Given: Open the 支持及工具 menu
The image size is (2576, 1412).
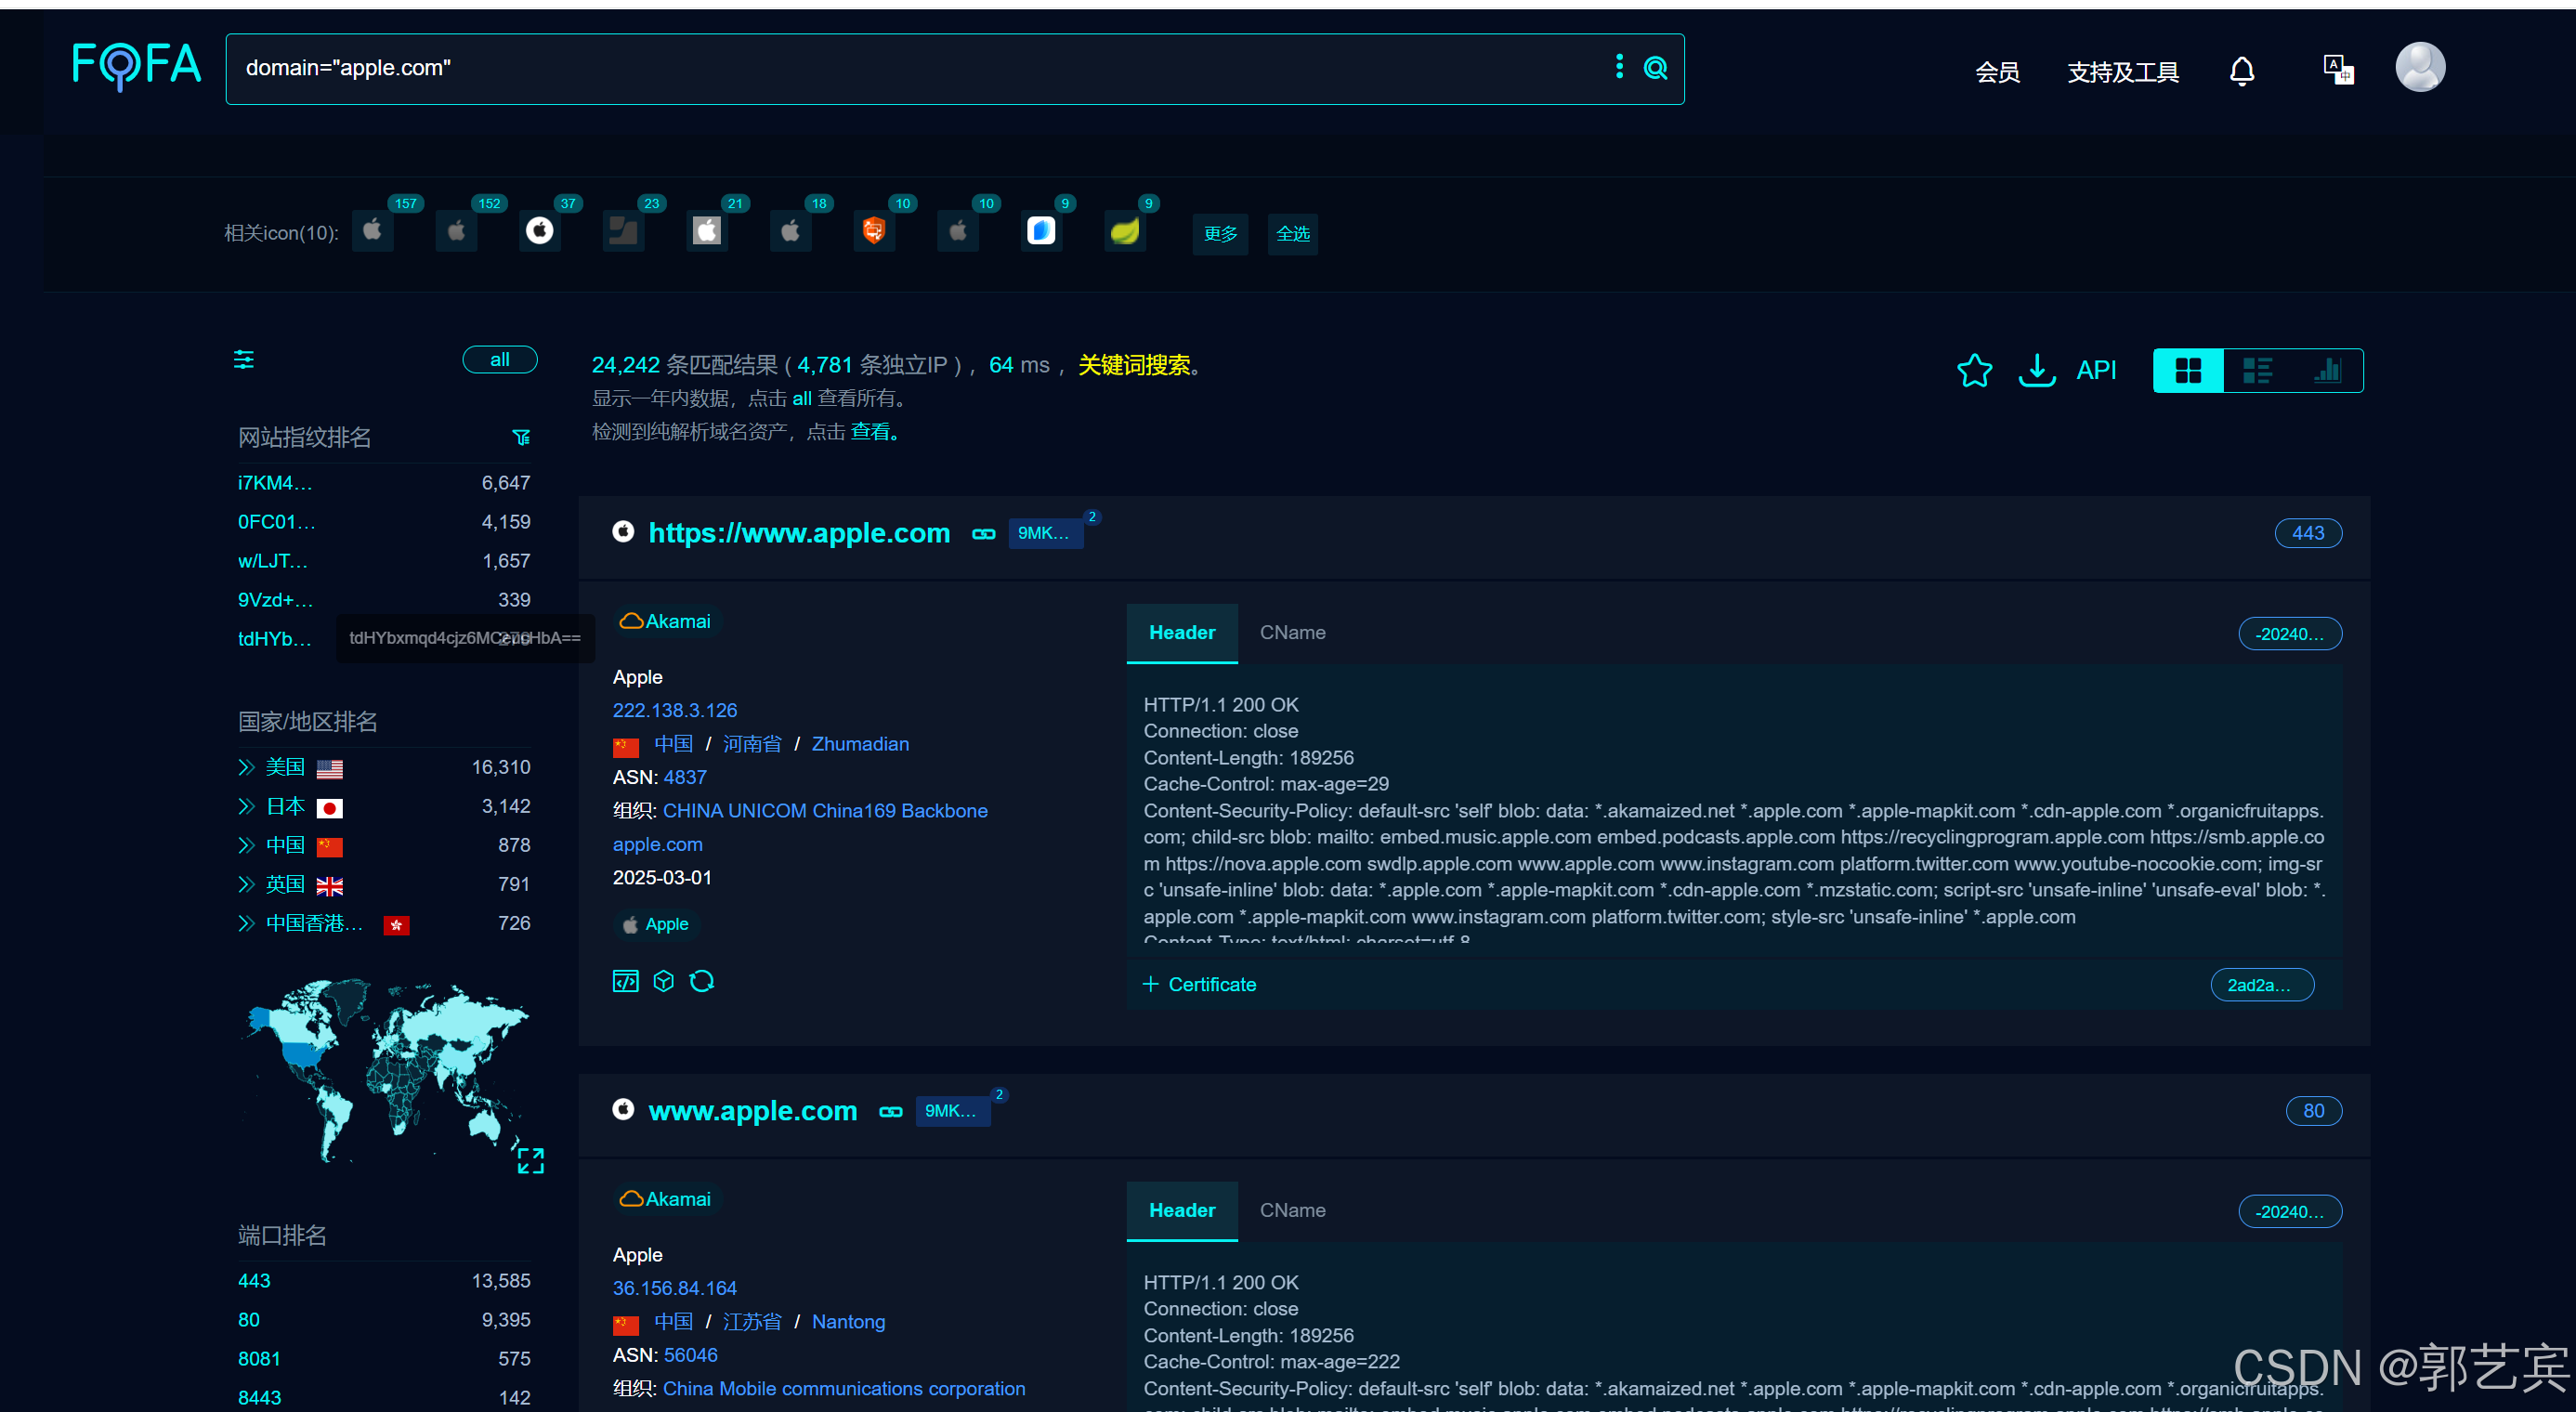Looking at the screenshot, I should pyautogui.click(x=2122, y=72).
